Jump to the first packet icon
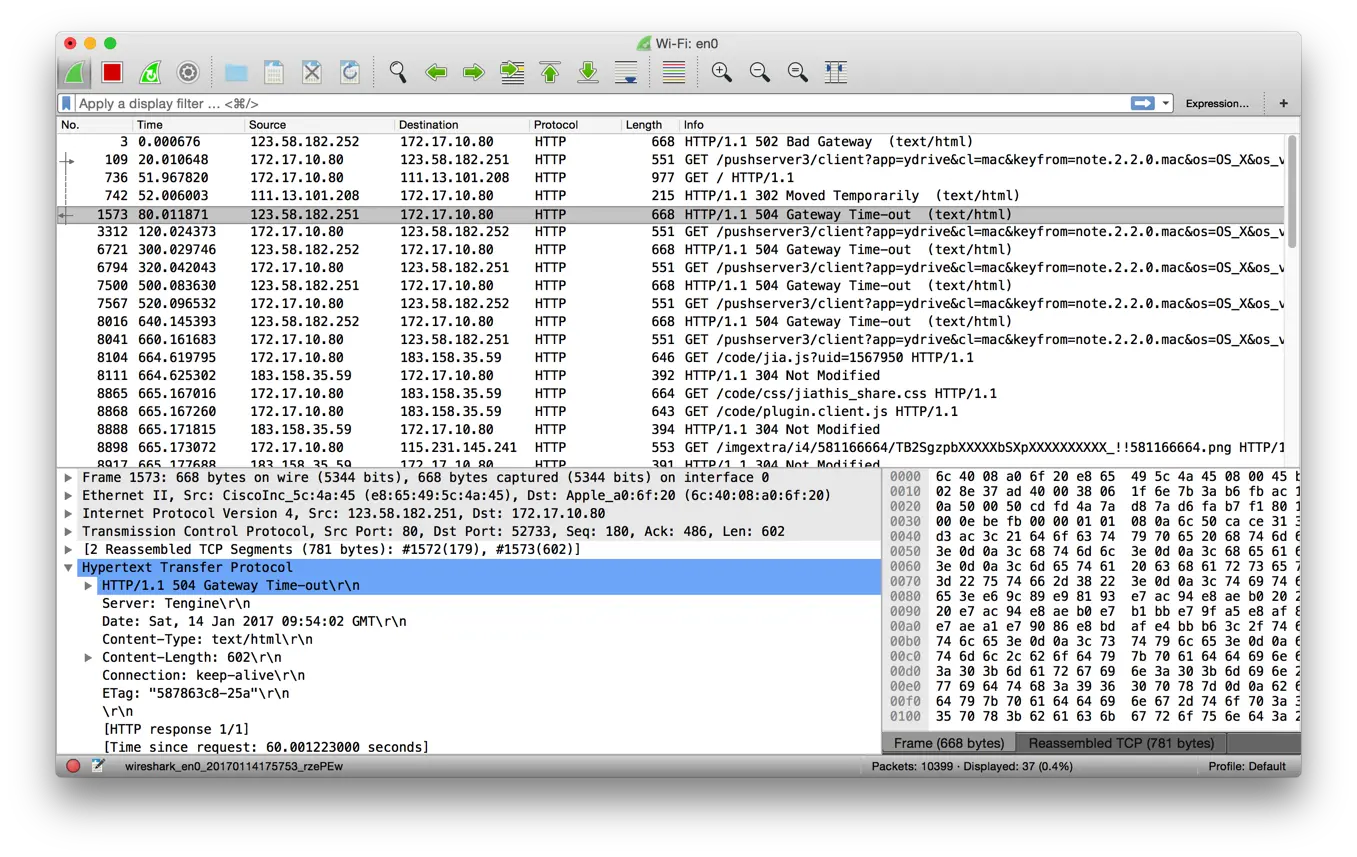 [x=550, y=72]
